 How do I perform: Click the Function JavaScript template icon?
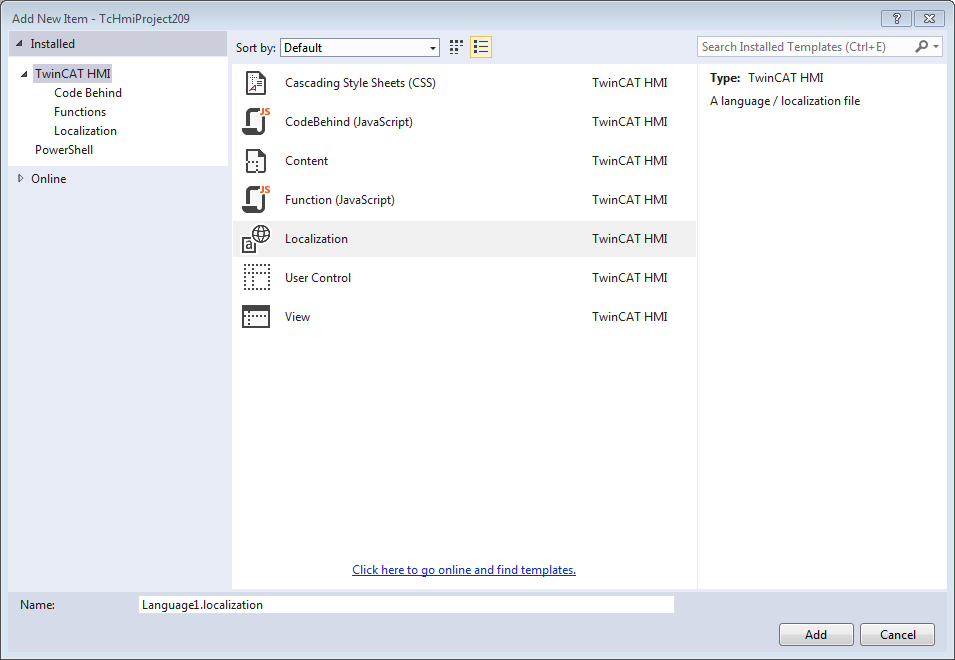click(256, 200)
